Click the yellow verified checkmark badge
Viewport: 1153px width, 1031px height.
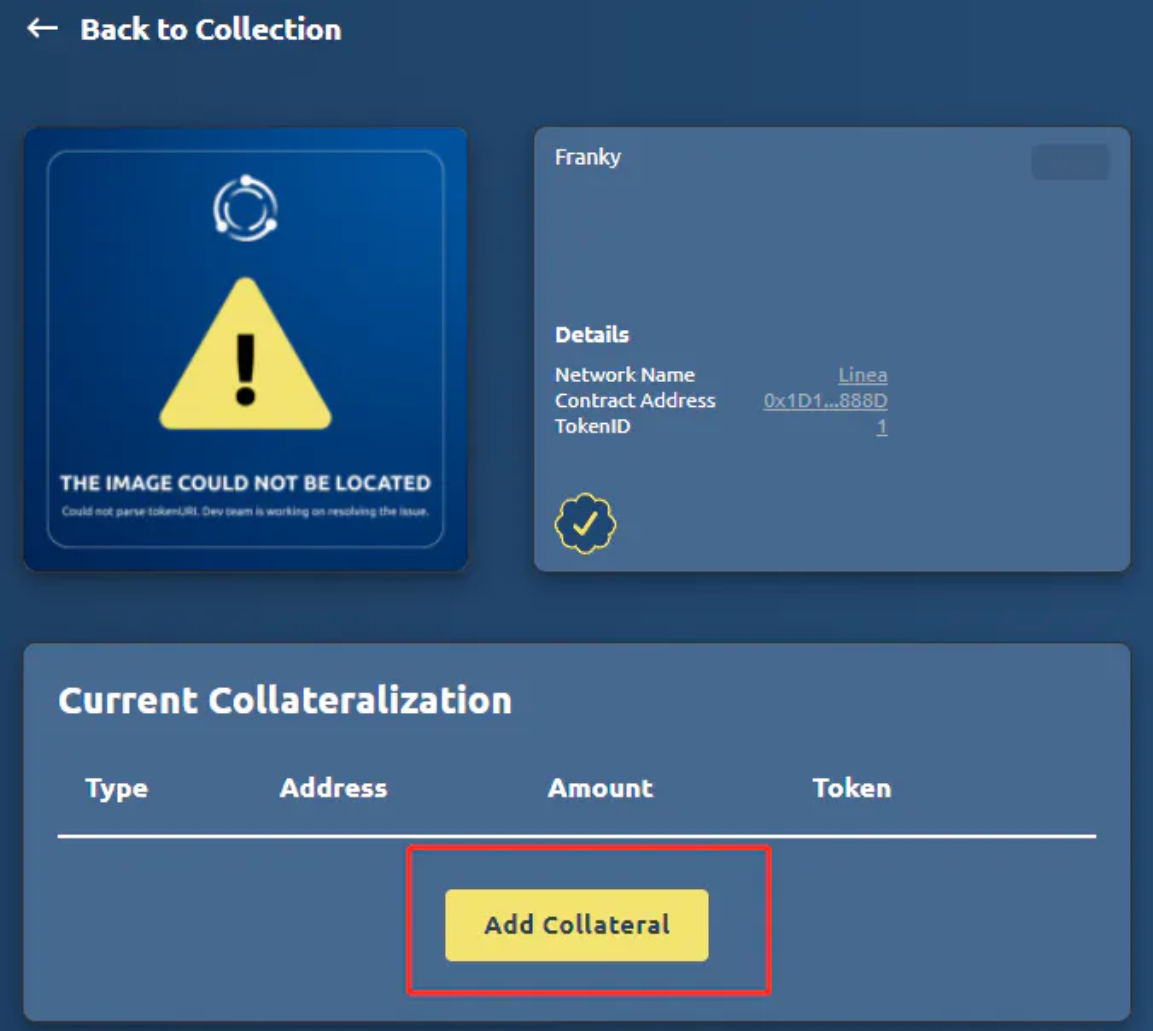[x=585, y=522]
